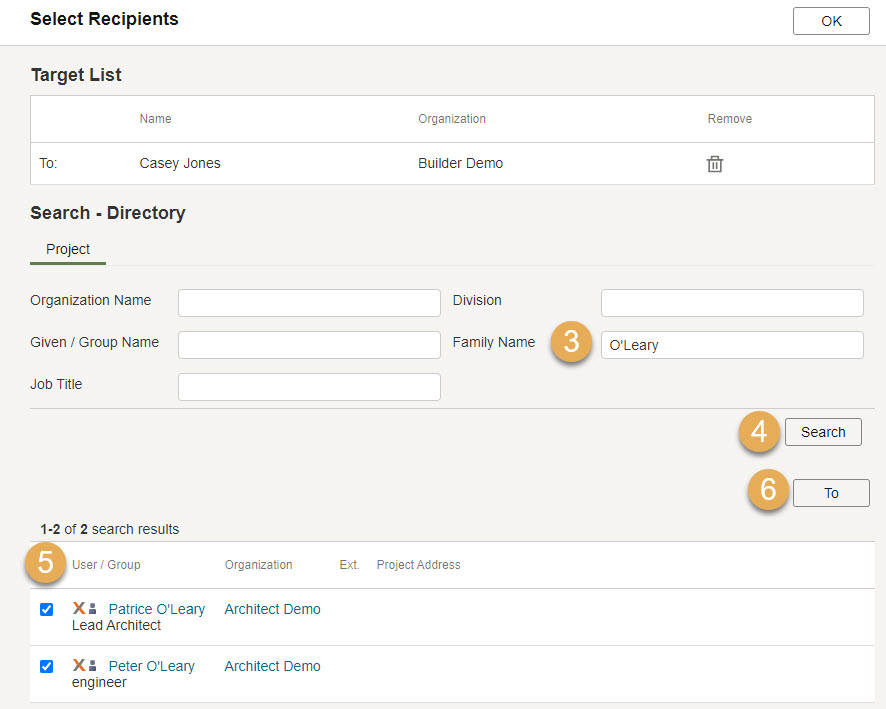Click the person icon beside Peter O'Leary
The width and height of the screenshot is (886, 709).
(93, 665)
